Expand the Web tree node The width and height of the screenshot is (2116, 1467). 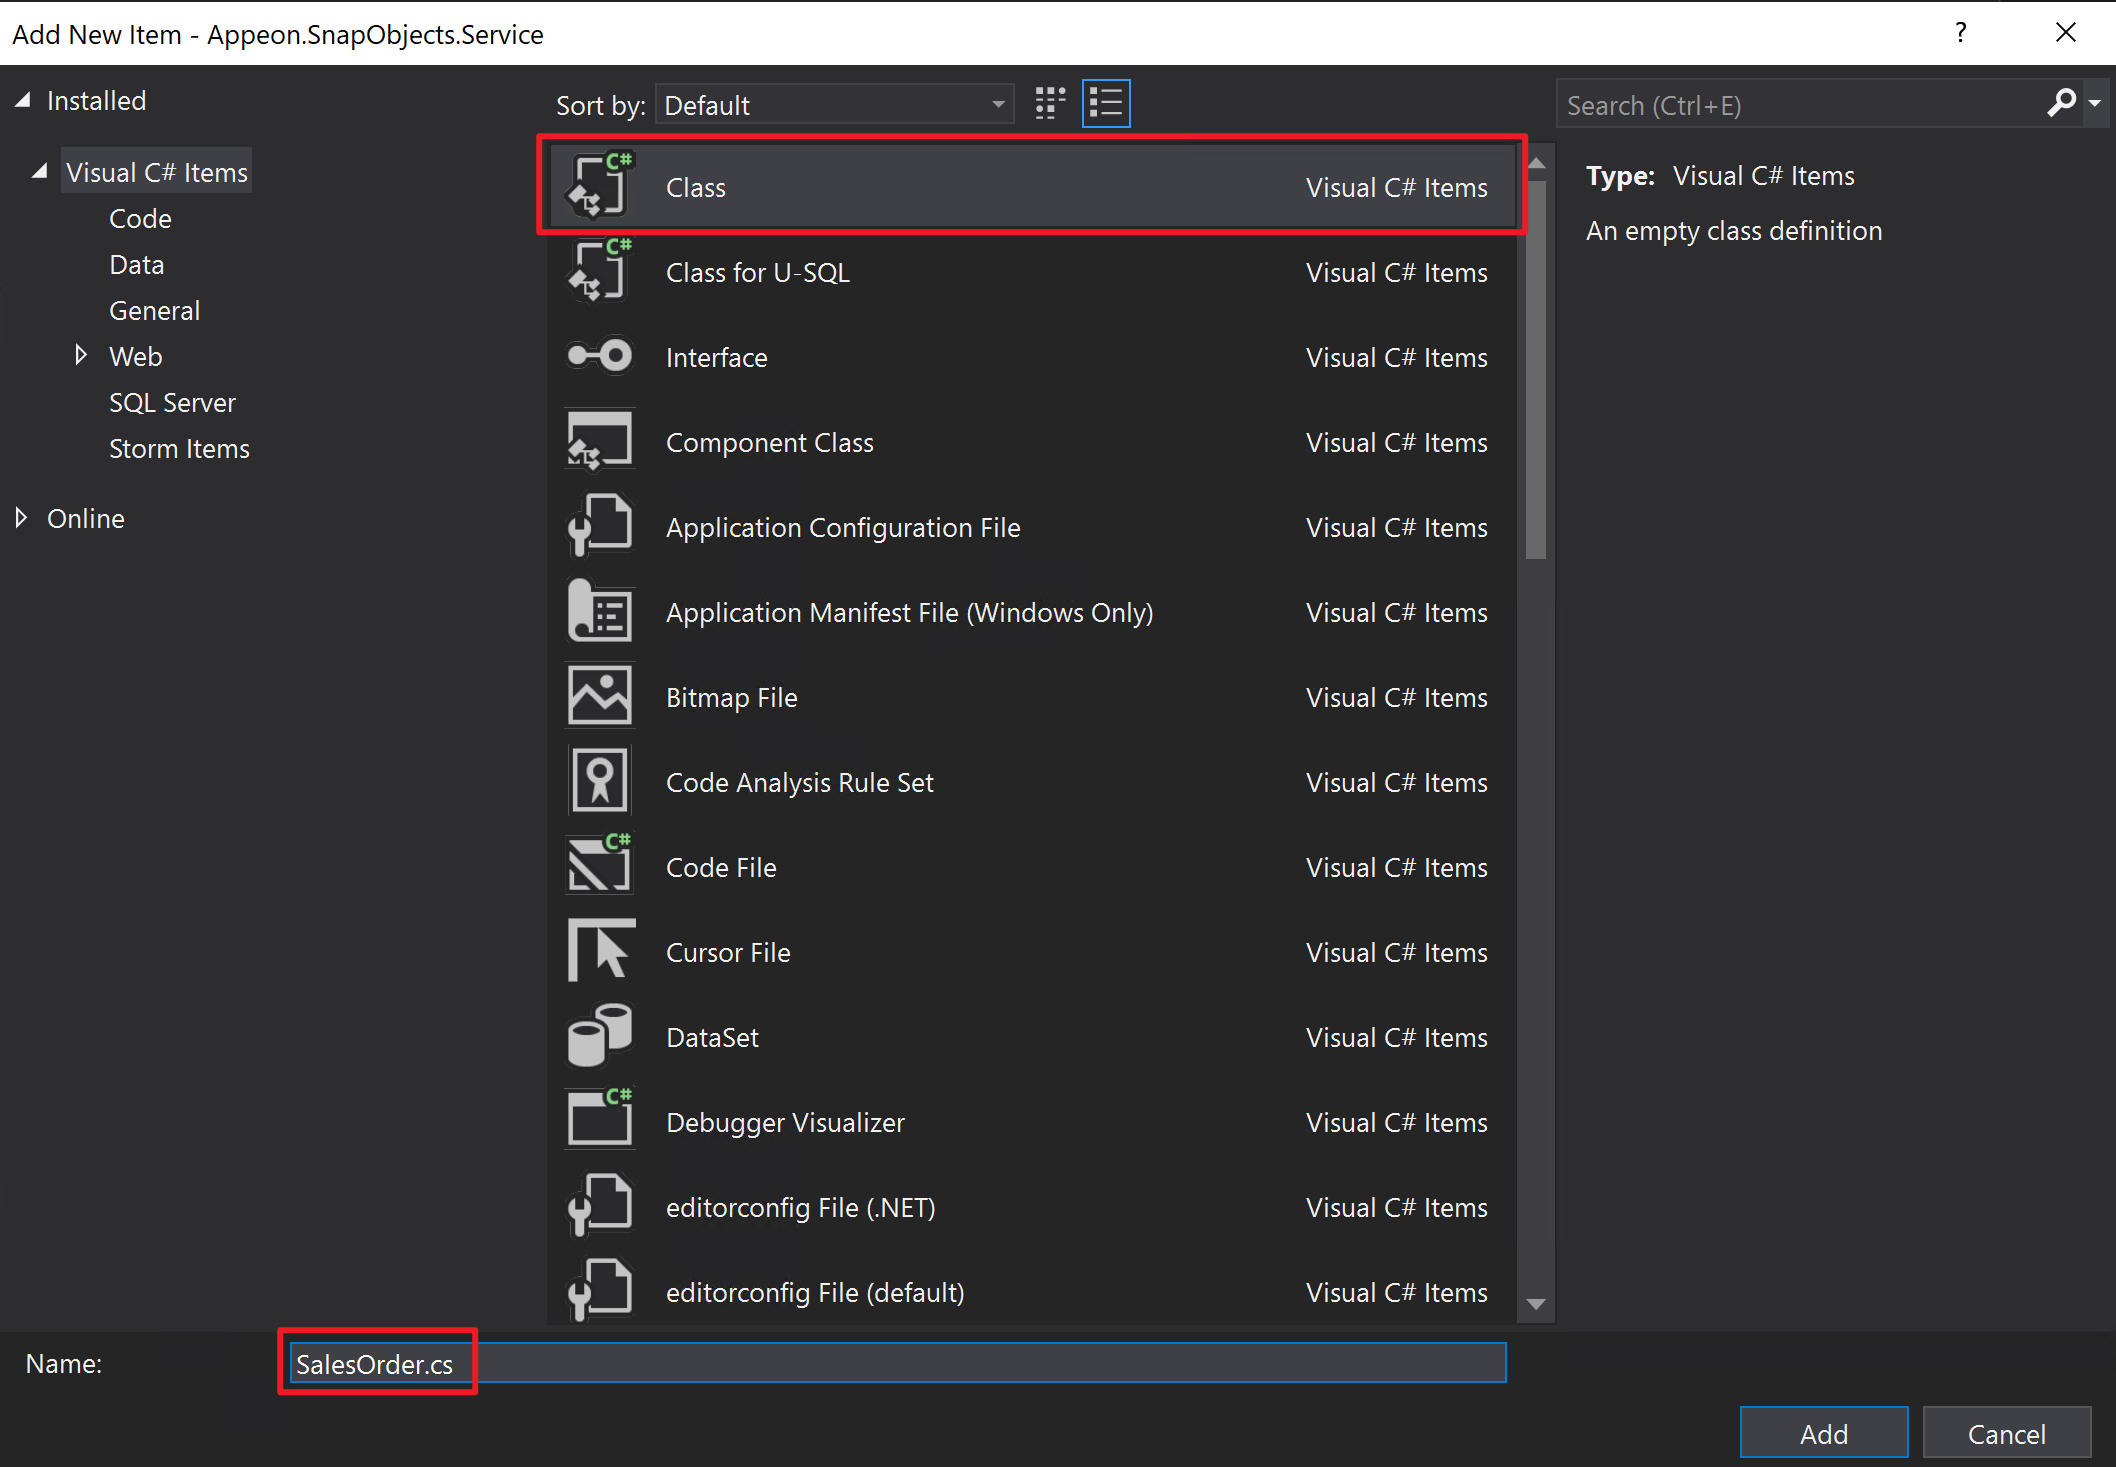tap(81, 356)
